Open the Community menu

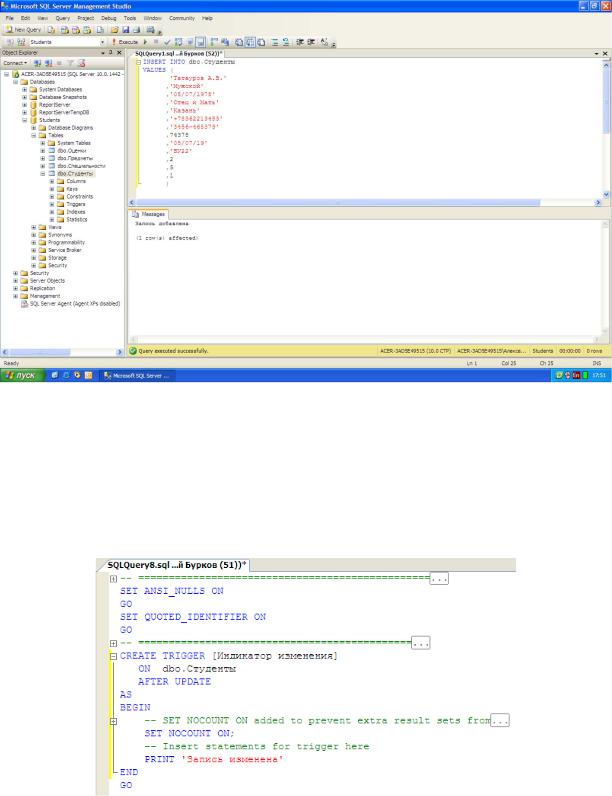(182, 18)
